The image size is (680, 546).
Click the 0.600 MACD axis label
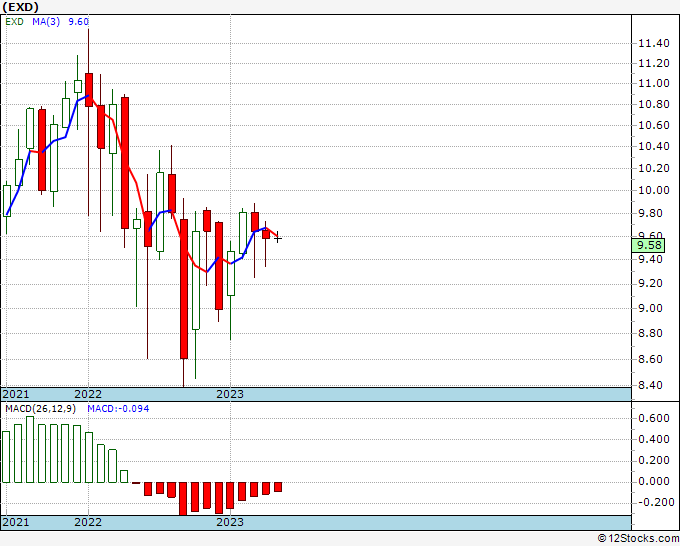click(654, 418)
